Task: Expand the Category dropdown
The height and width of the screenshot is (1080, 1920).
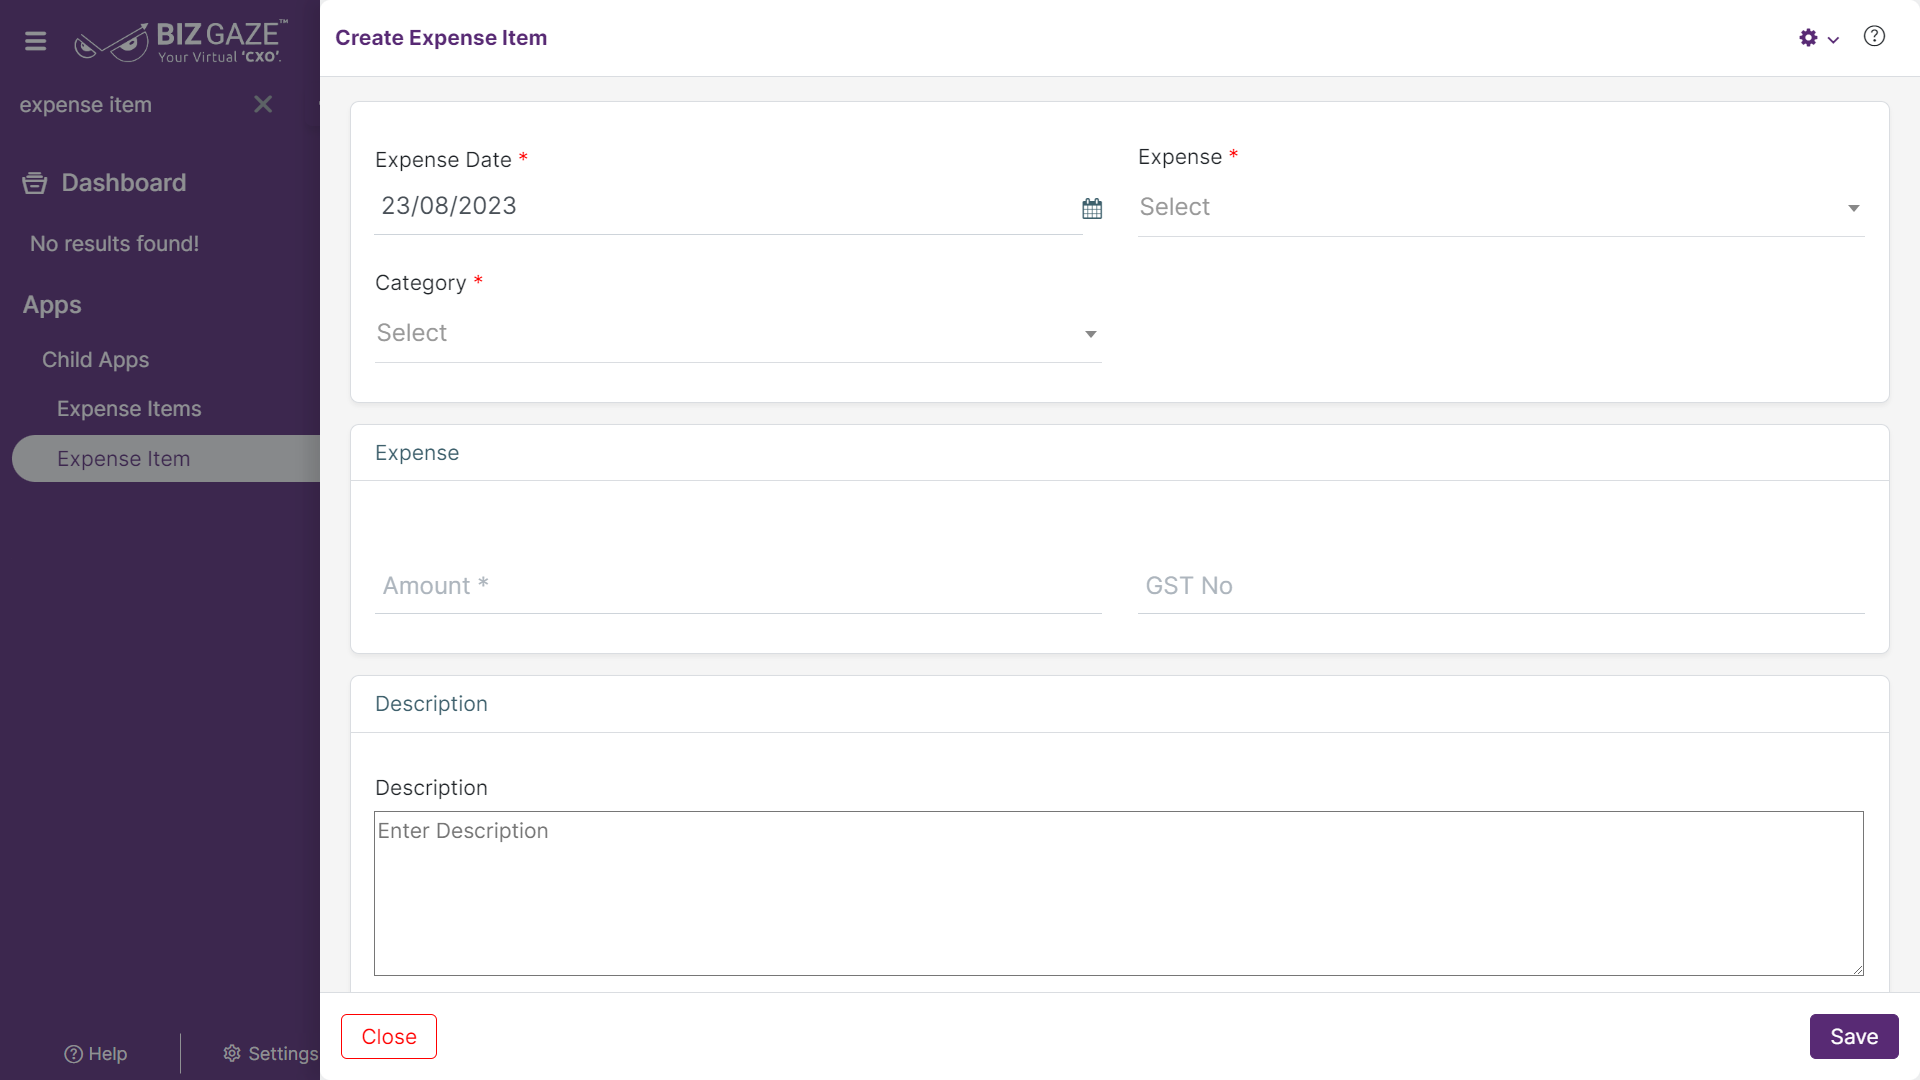Action: pos(738,333)
